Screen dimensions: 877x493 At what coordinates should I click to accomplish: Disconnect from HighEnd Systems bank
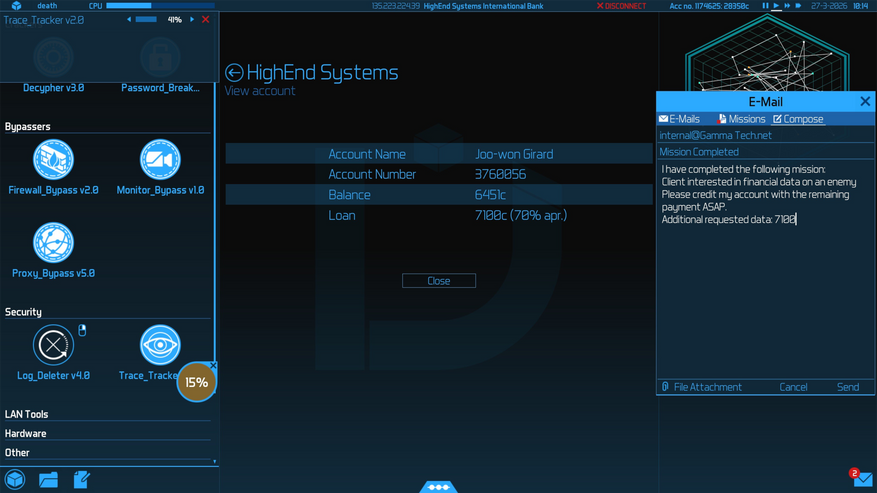(x=621, y=6)
